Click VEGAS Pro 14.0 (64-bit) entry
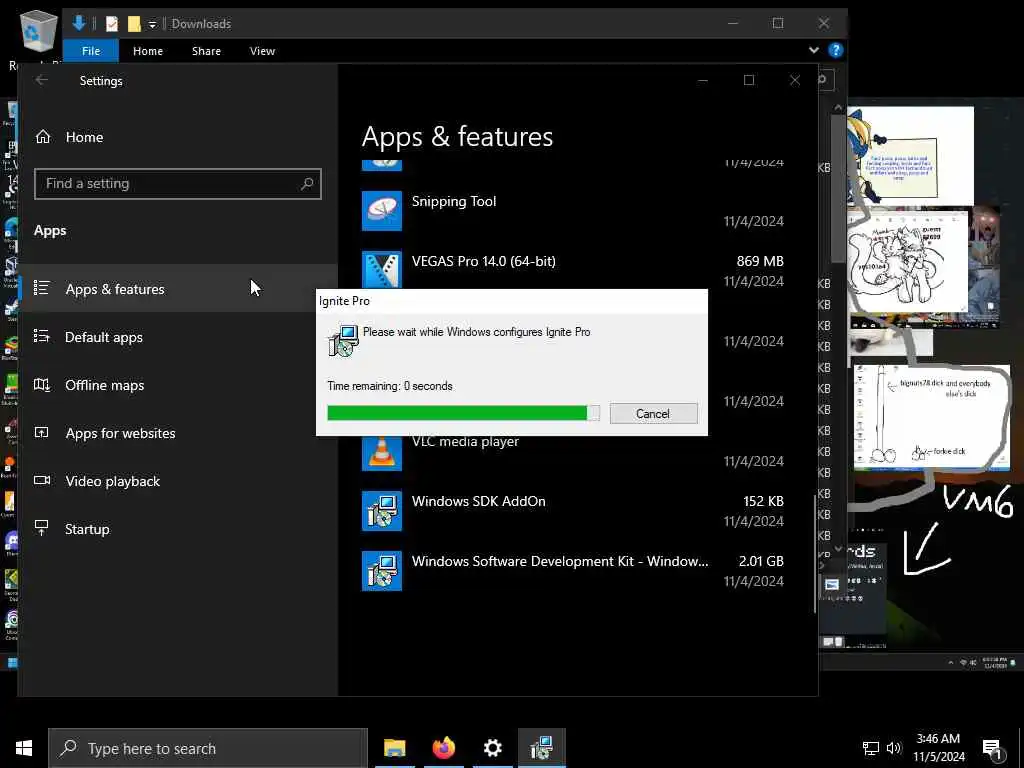 pyautogui.click(x=483, y=261)
